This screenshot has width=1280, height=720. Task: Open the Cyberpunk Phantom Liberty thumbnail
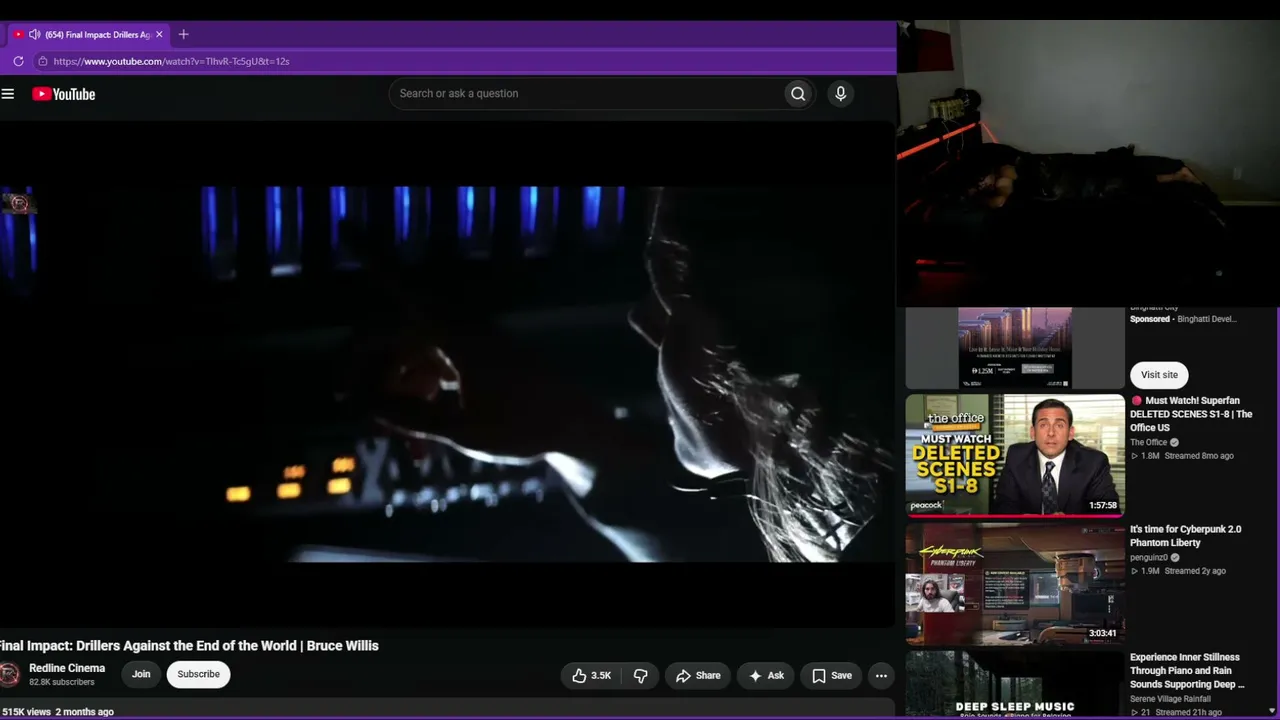[1015, 584]
